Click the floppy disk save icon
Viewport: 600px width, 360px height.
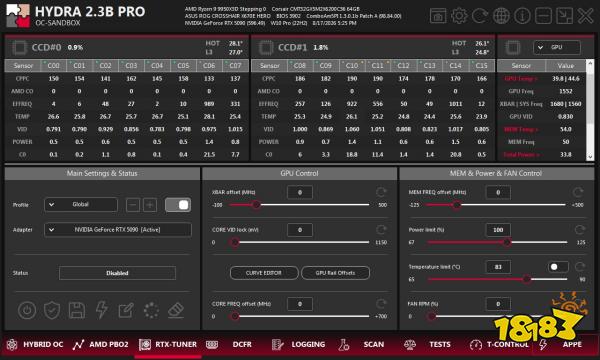point(77,310)
